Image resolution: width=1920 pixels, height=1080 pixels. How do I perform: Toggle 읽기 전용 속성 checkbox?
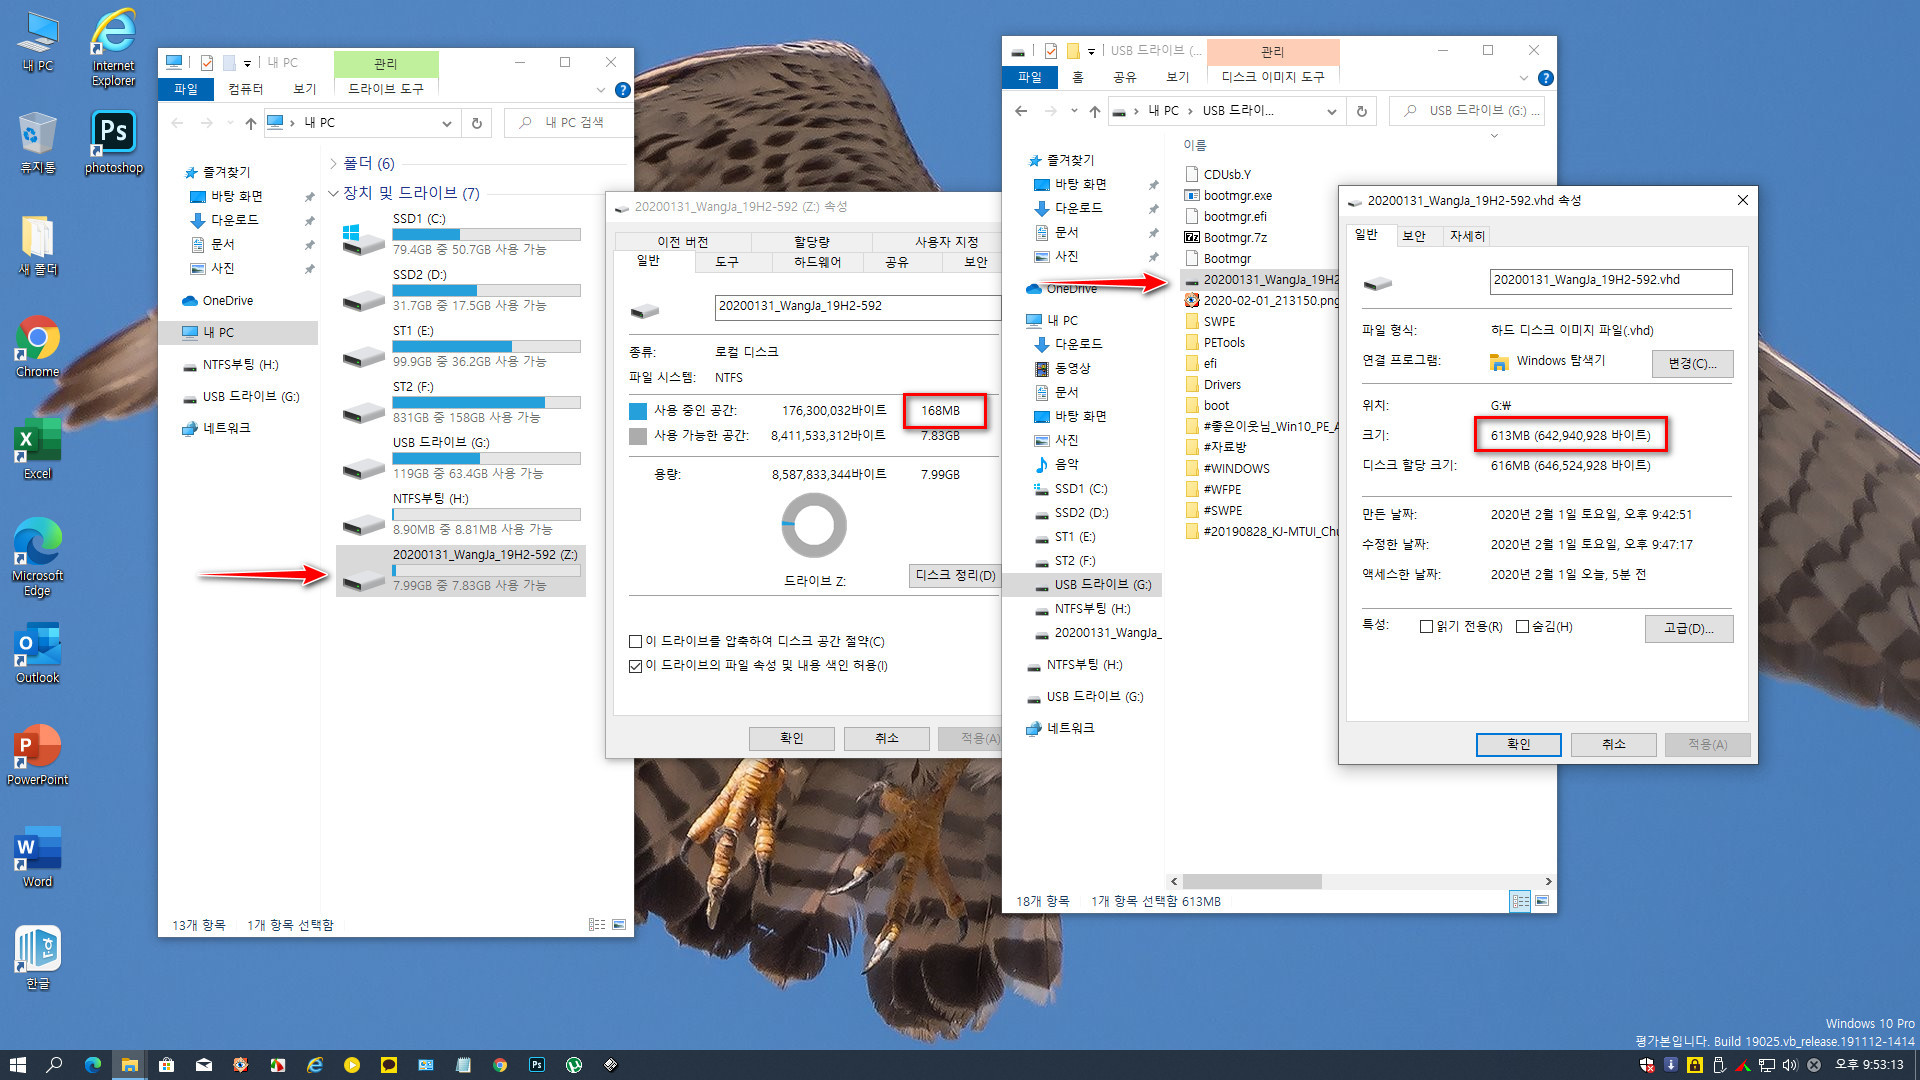point(1425,626)
